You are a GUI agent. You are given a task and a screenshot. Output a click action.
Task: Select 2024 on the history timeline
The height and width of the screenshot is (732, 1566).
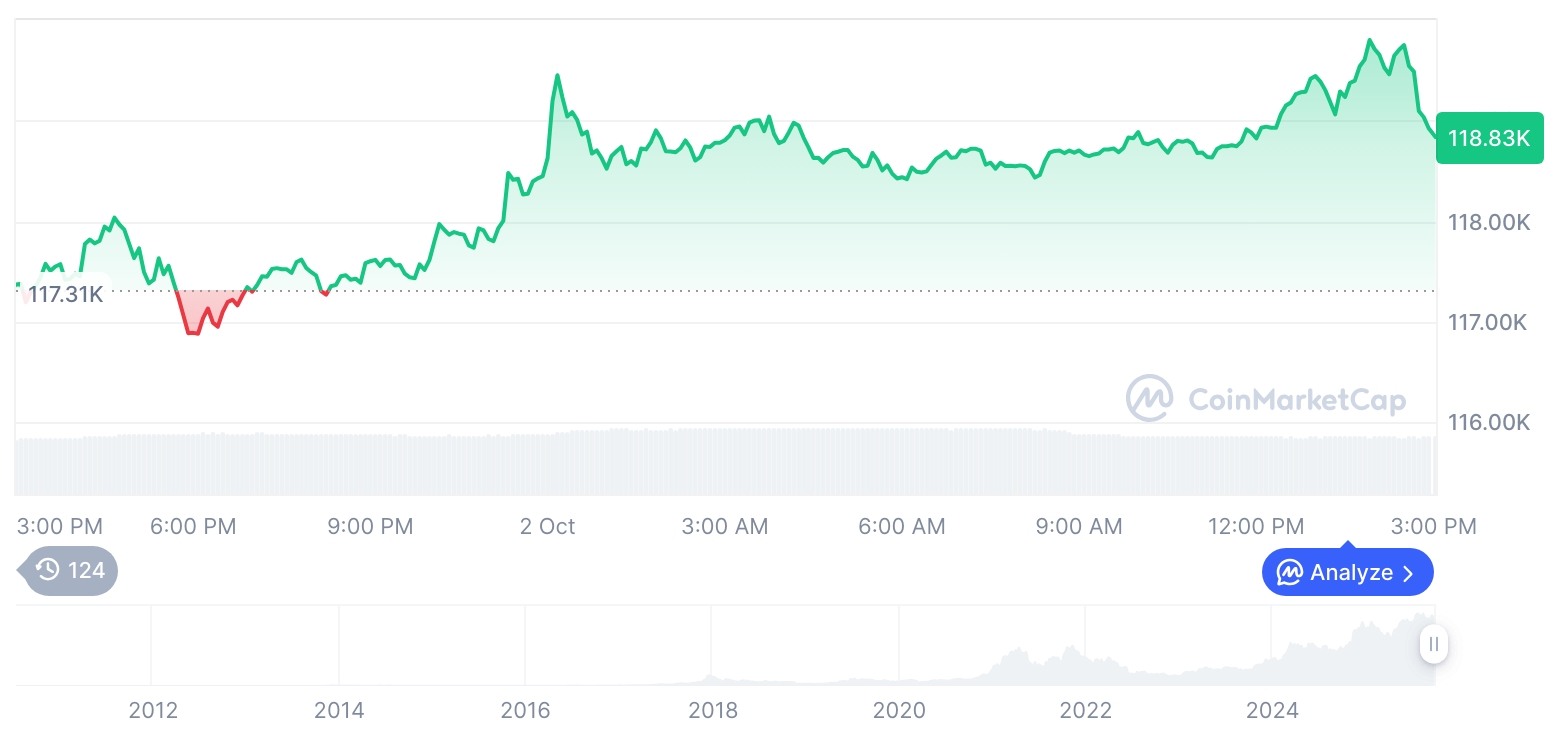click(x=1272, y=711)
